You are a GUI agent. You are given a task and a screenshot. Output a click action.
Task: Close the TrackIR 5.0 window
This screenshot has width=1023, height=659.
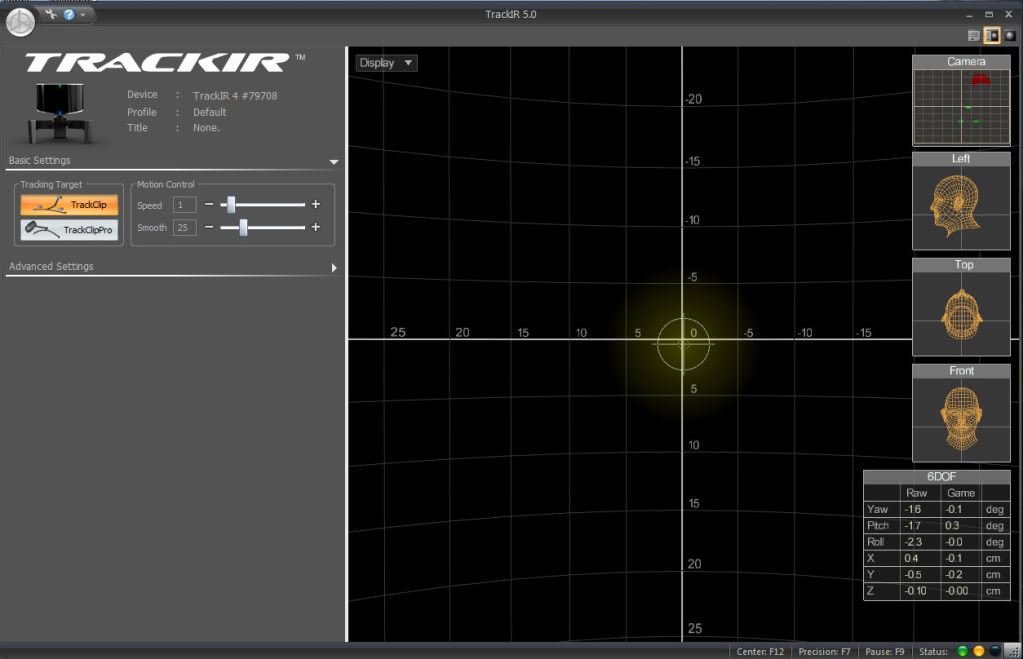pos(1009,14)
